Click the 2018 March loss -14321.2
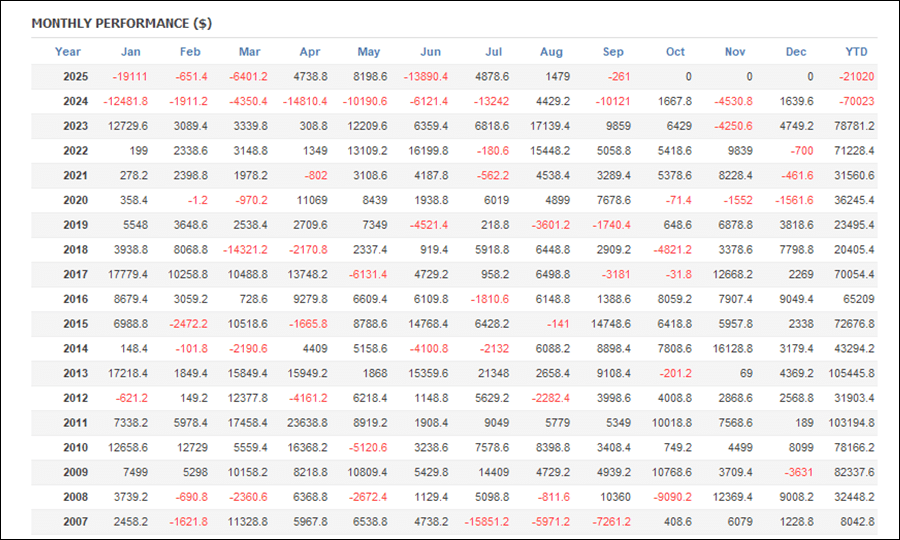This screenshot has height=540, width=900. point(243,250)
